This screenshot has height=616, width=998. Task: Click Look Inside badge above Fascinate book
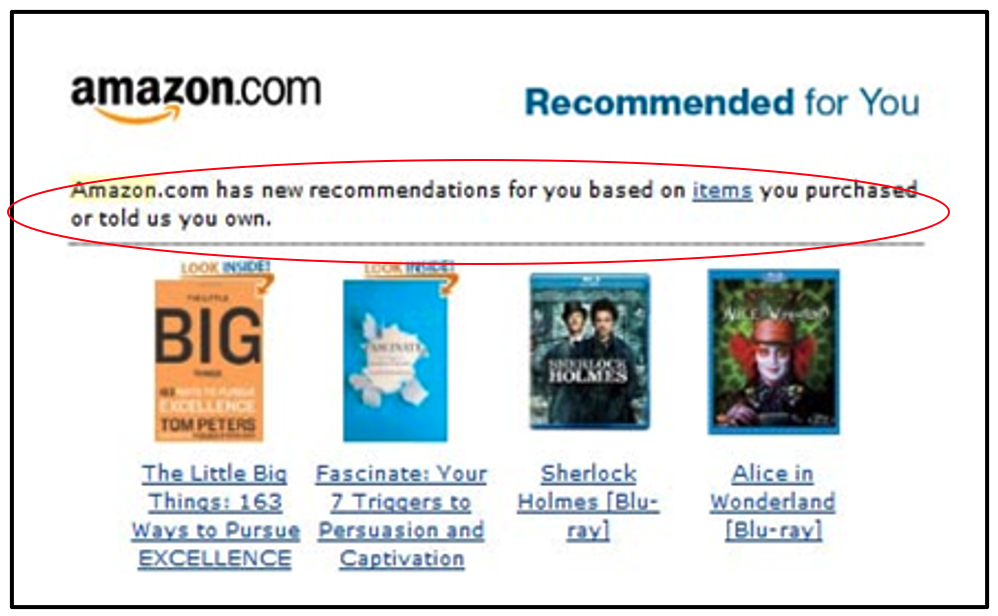pyautogui.click(x=409, y=267)
